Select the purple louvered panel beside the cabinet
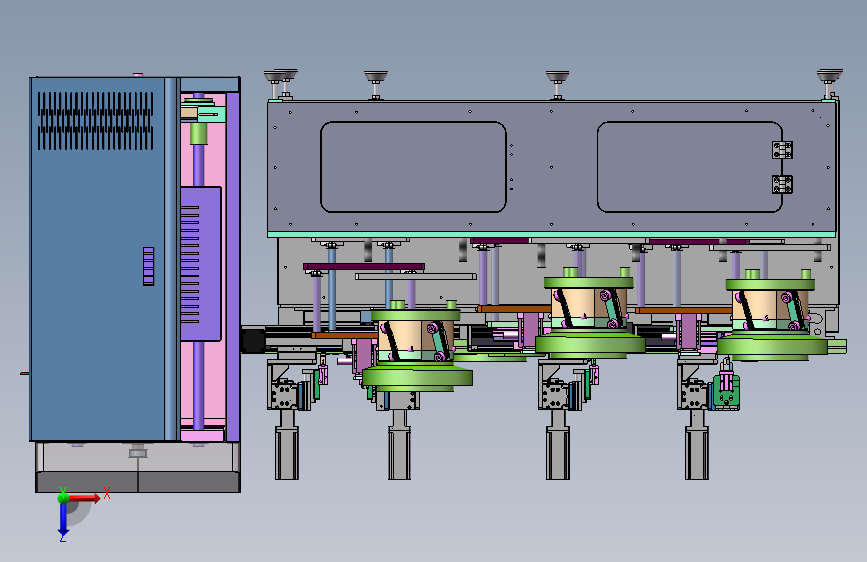Image resolution: width=867 pixels, height=562 pixels. click(x=201, y=264)
